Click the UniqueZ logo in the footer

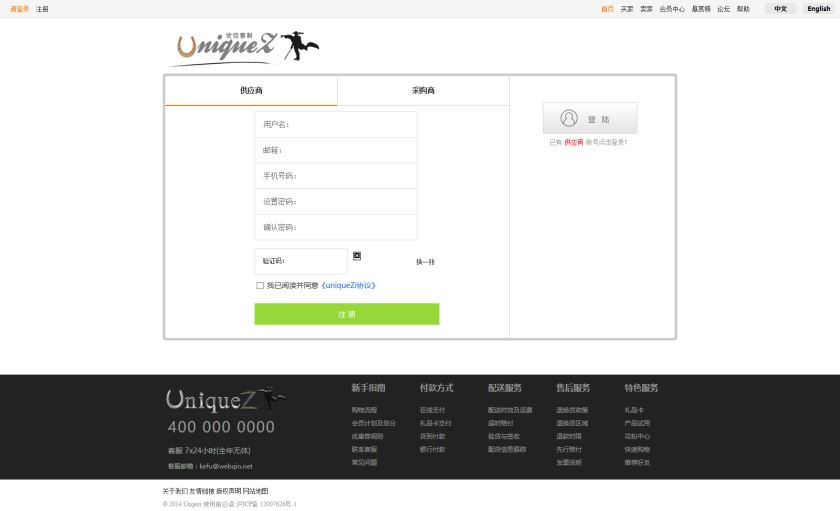pyautogui.click(x=225, y=400)
